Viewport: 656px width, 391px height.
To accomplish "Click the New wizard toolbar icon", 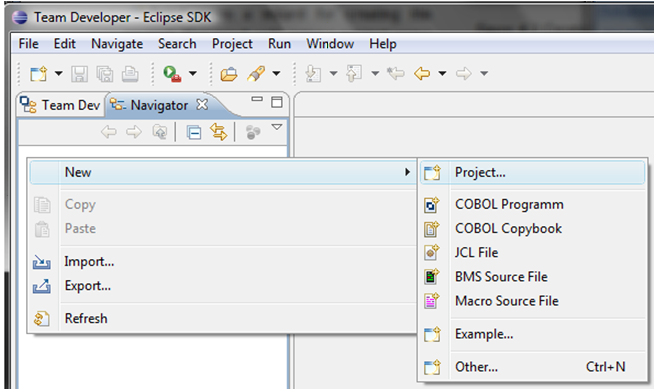I will (38, 74).
